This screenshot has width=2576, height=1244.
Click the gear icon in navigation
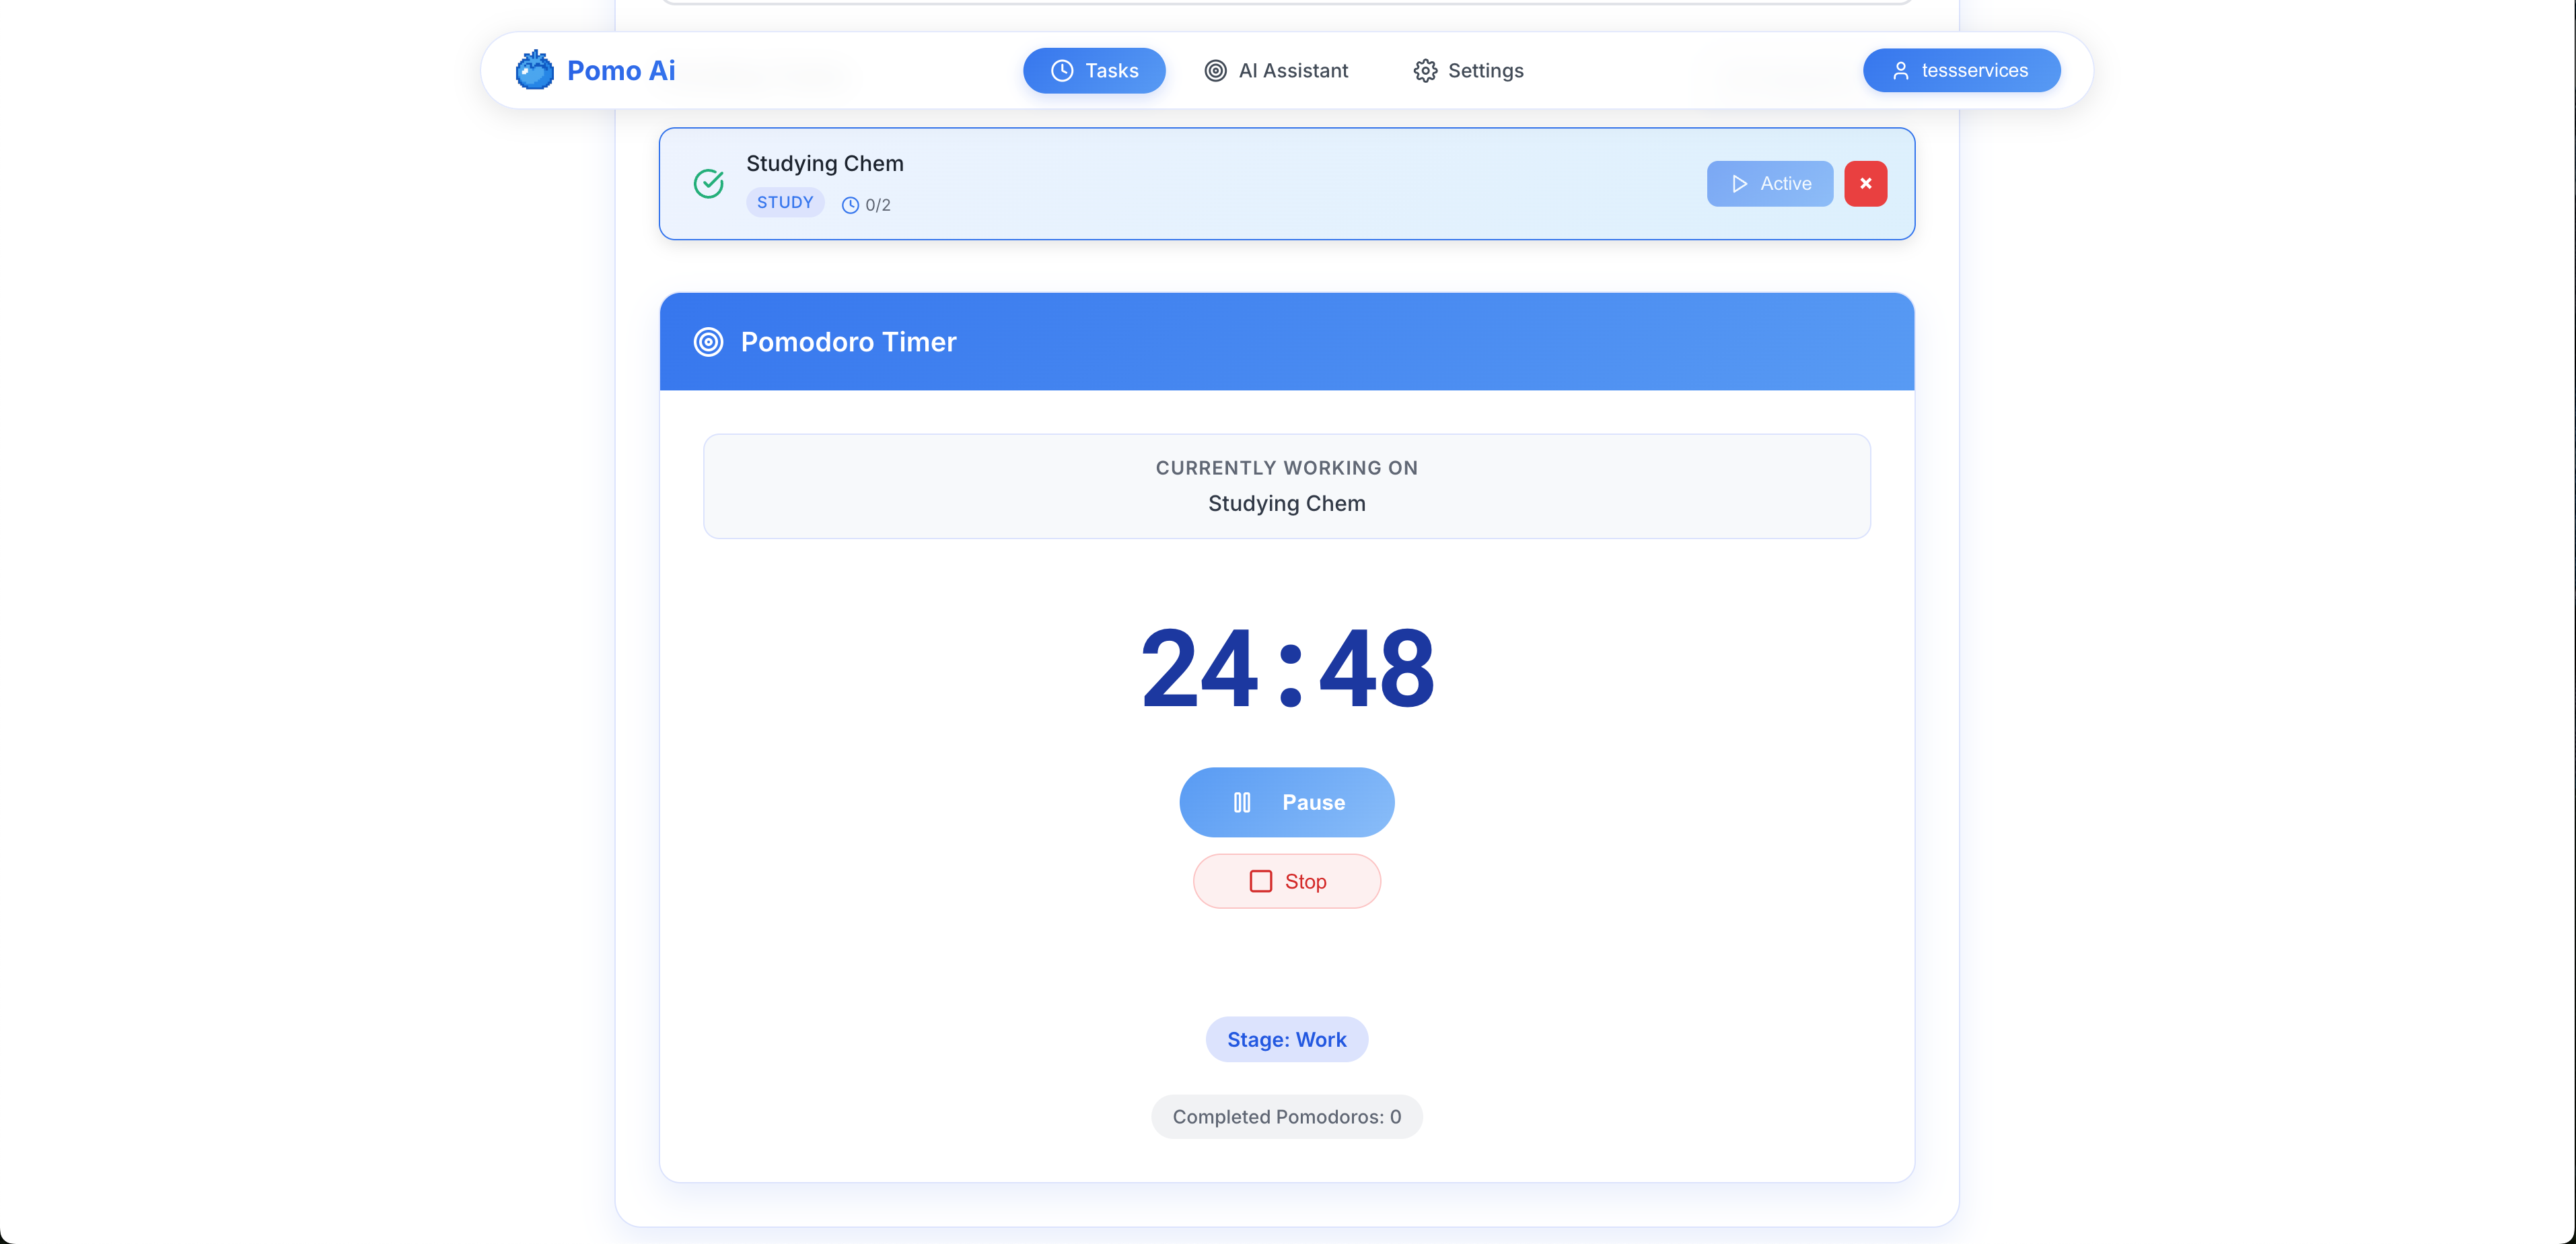[x=1425, y=71]
